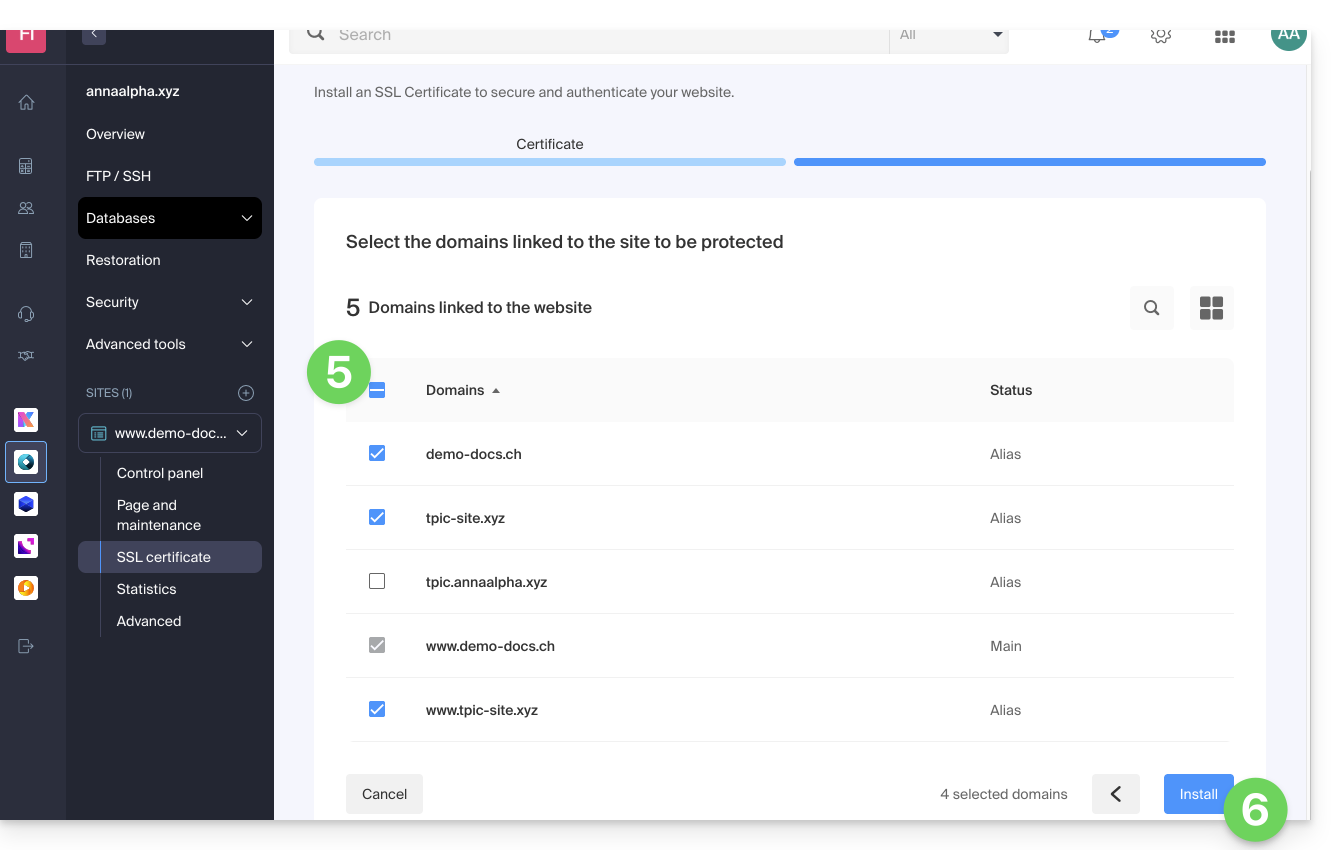Open the notifications bell icon
The width and height of the screenshot is (1341, 850).
1098,36
